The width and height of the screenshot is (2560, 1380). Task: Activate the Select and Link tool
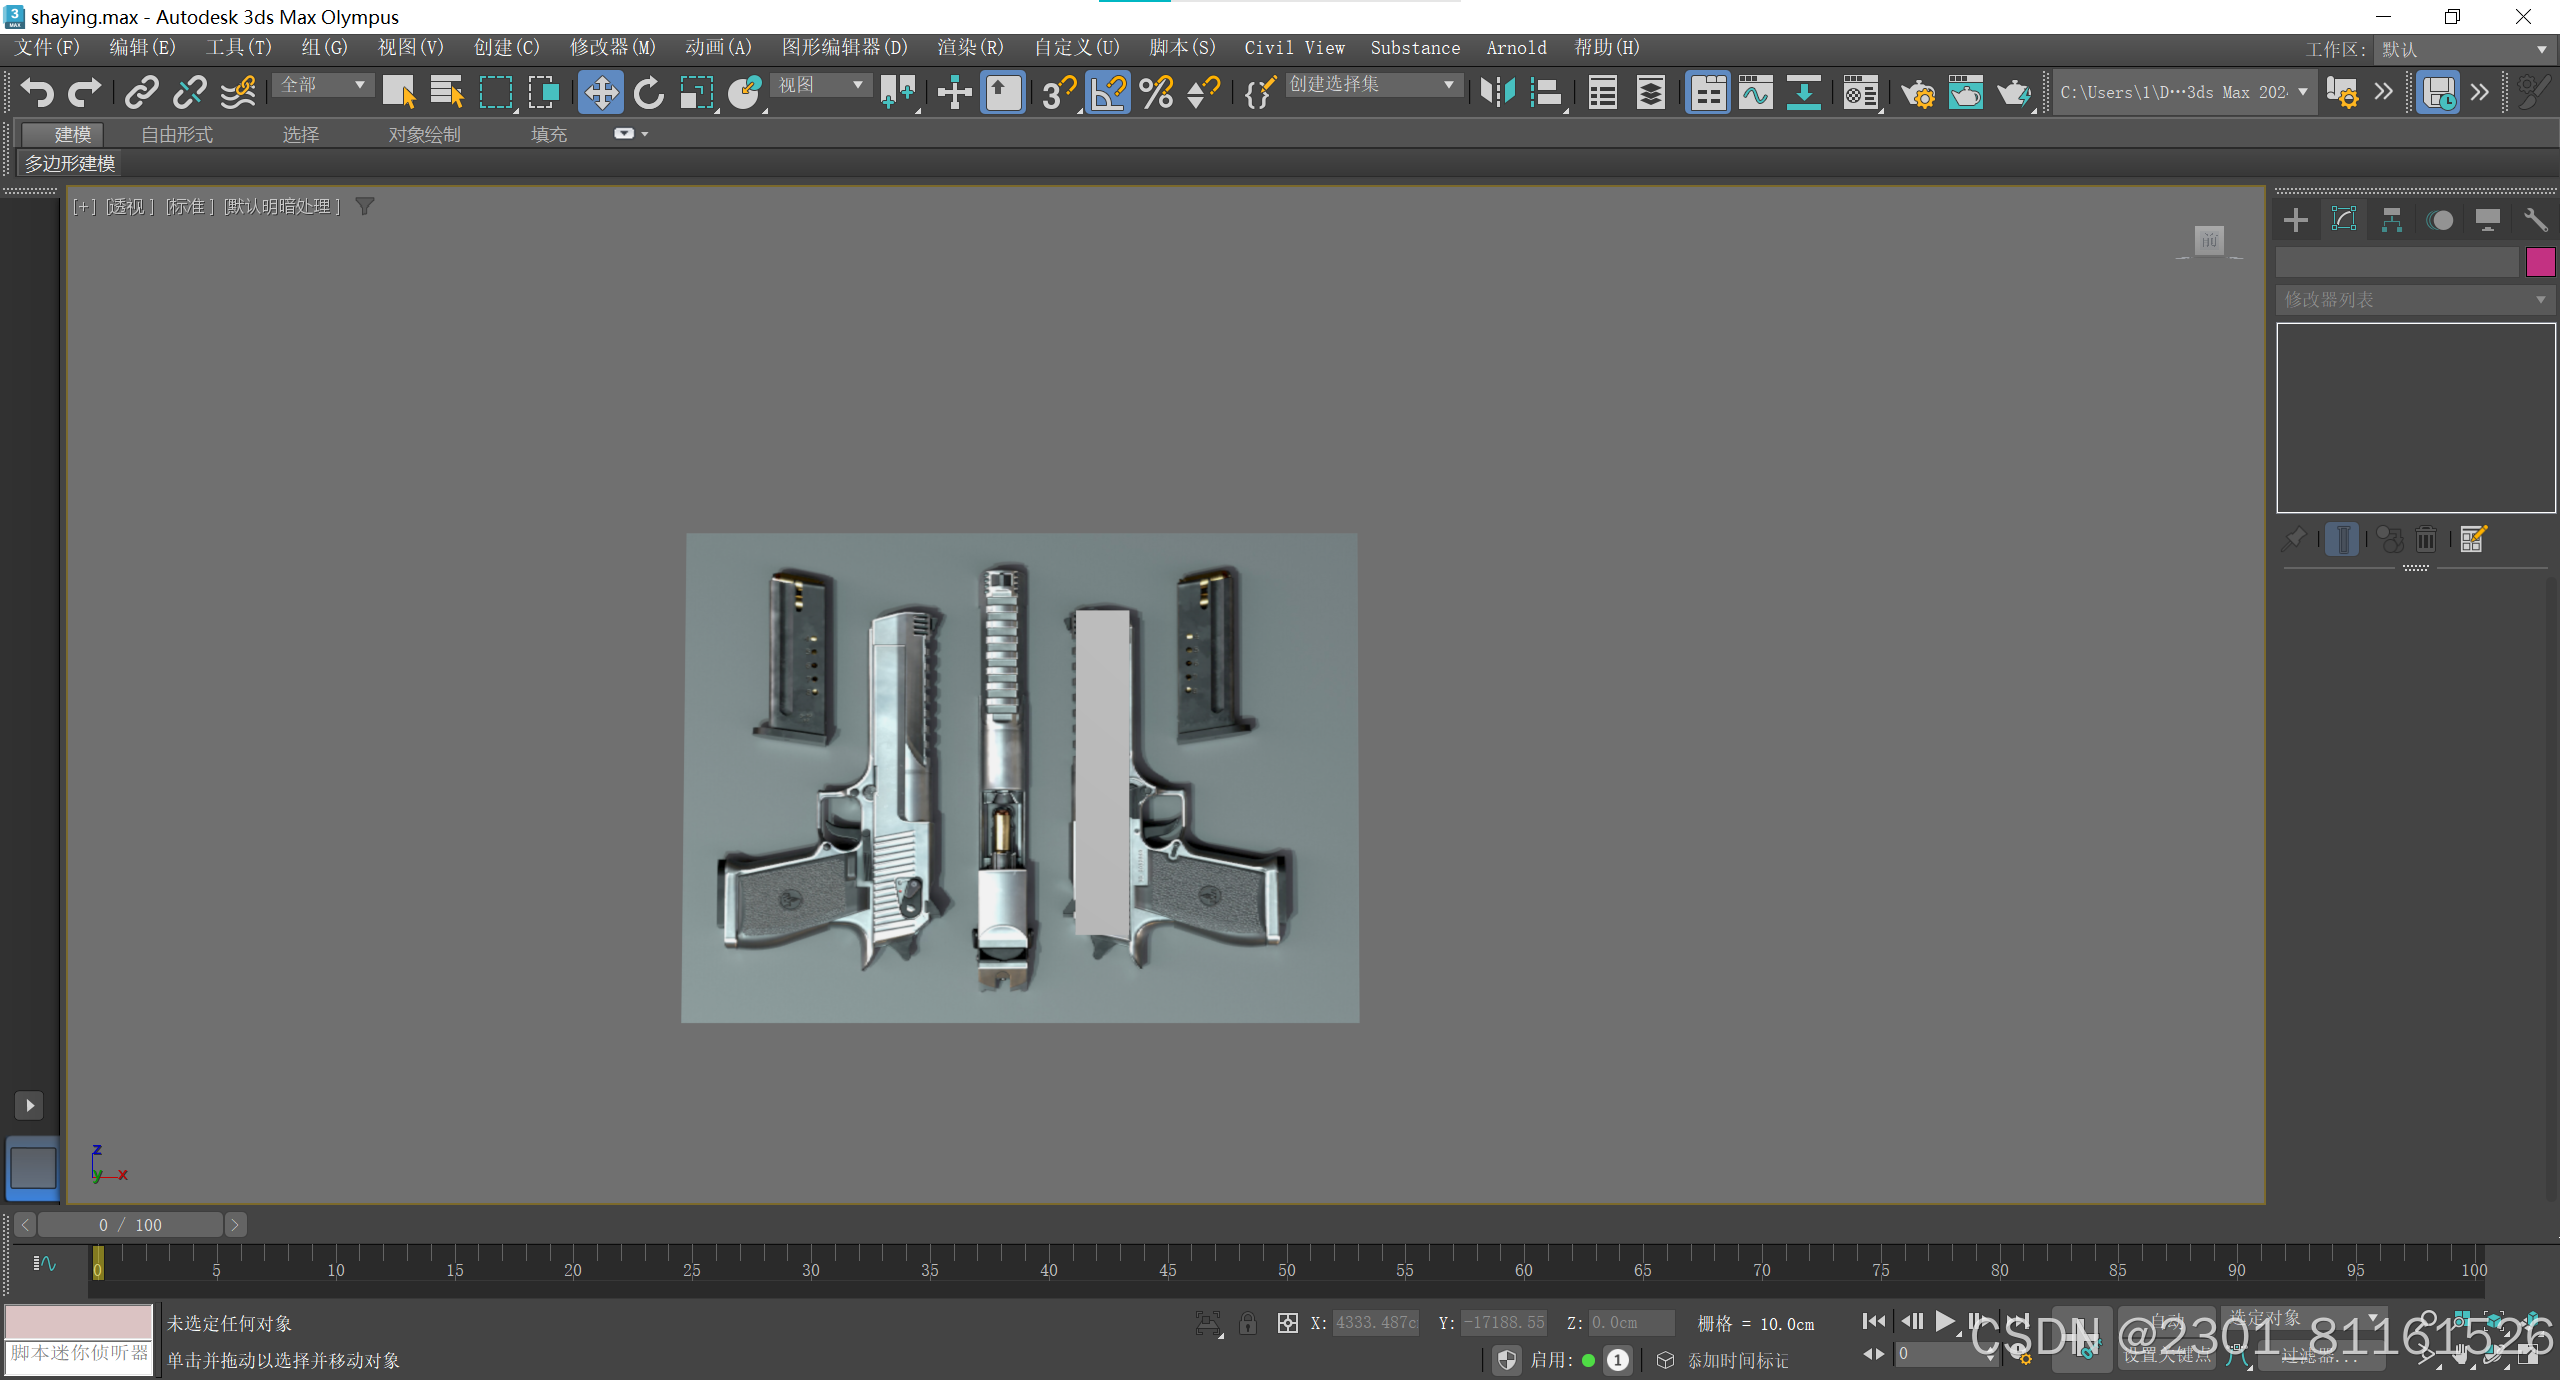point(141,93)
